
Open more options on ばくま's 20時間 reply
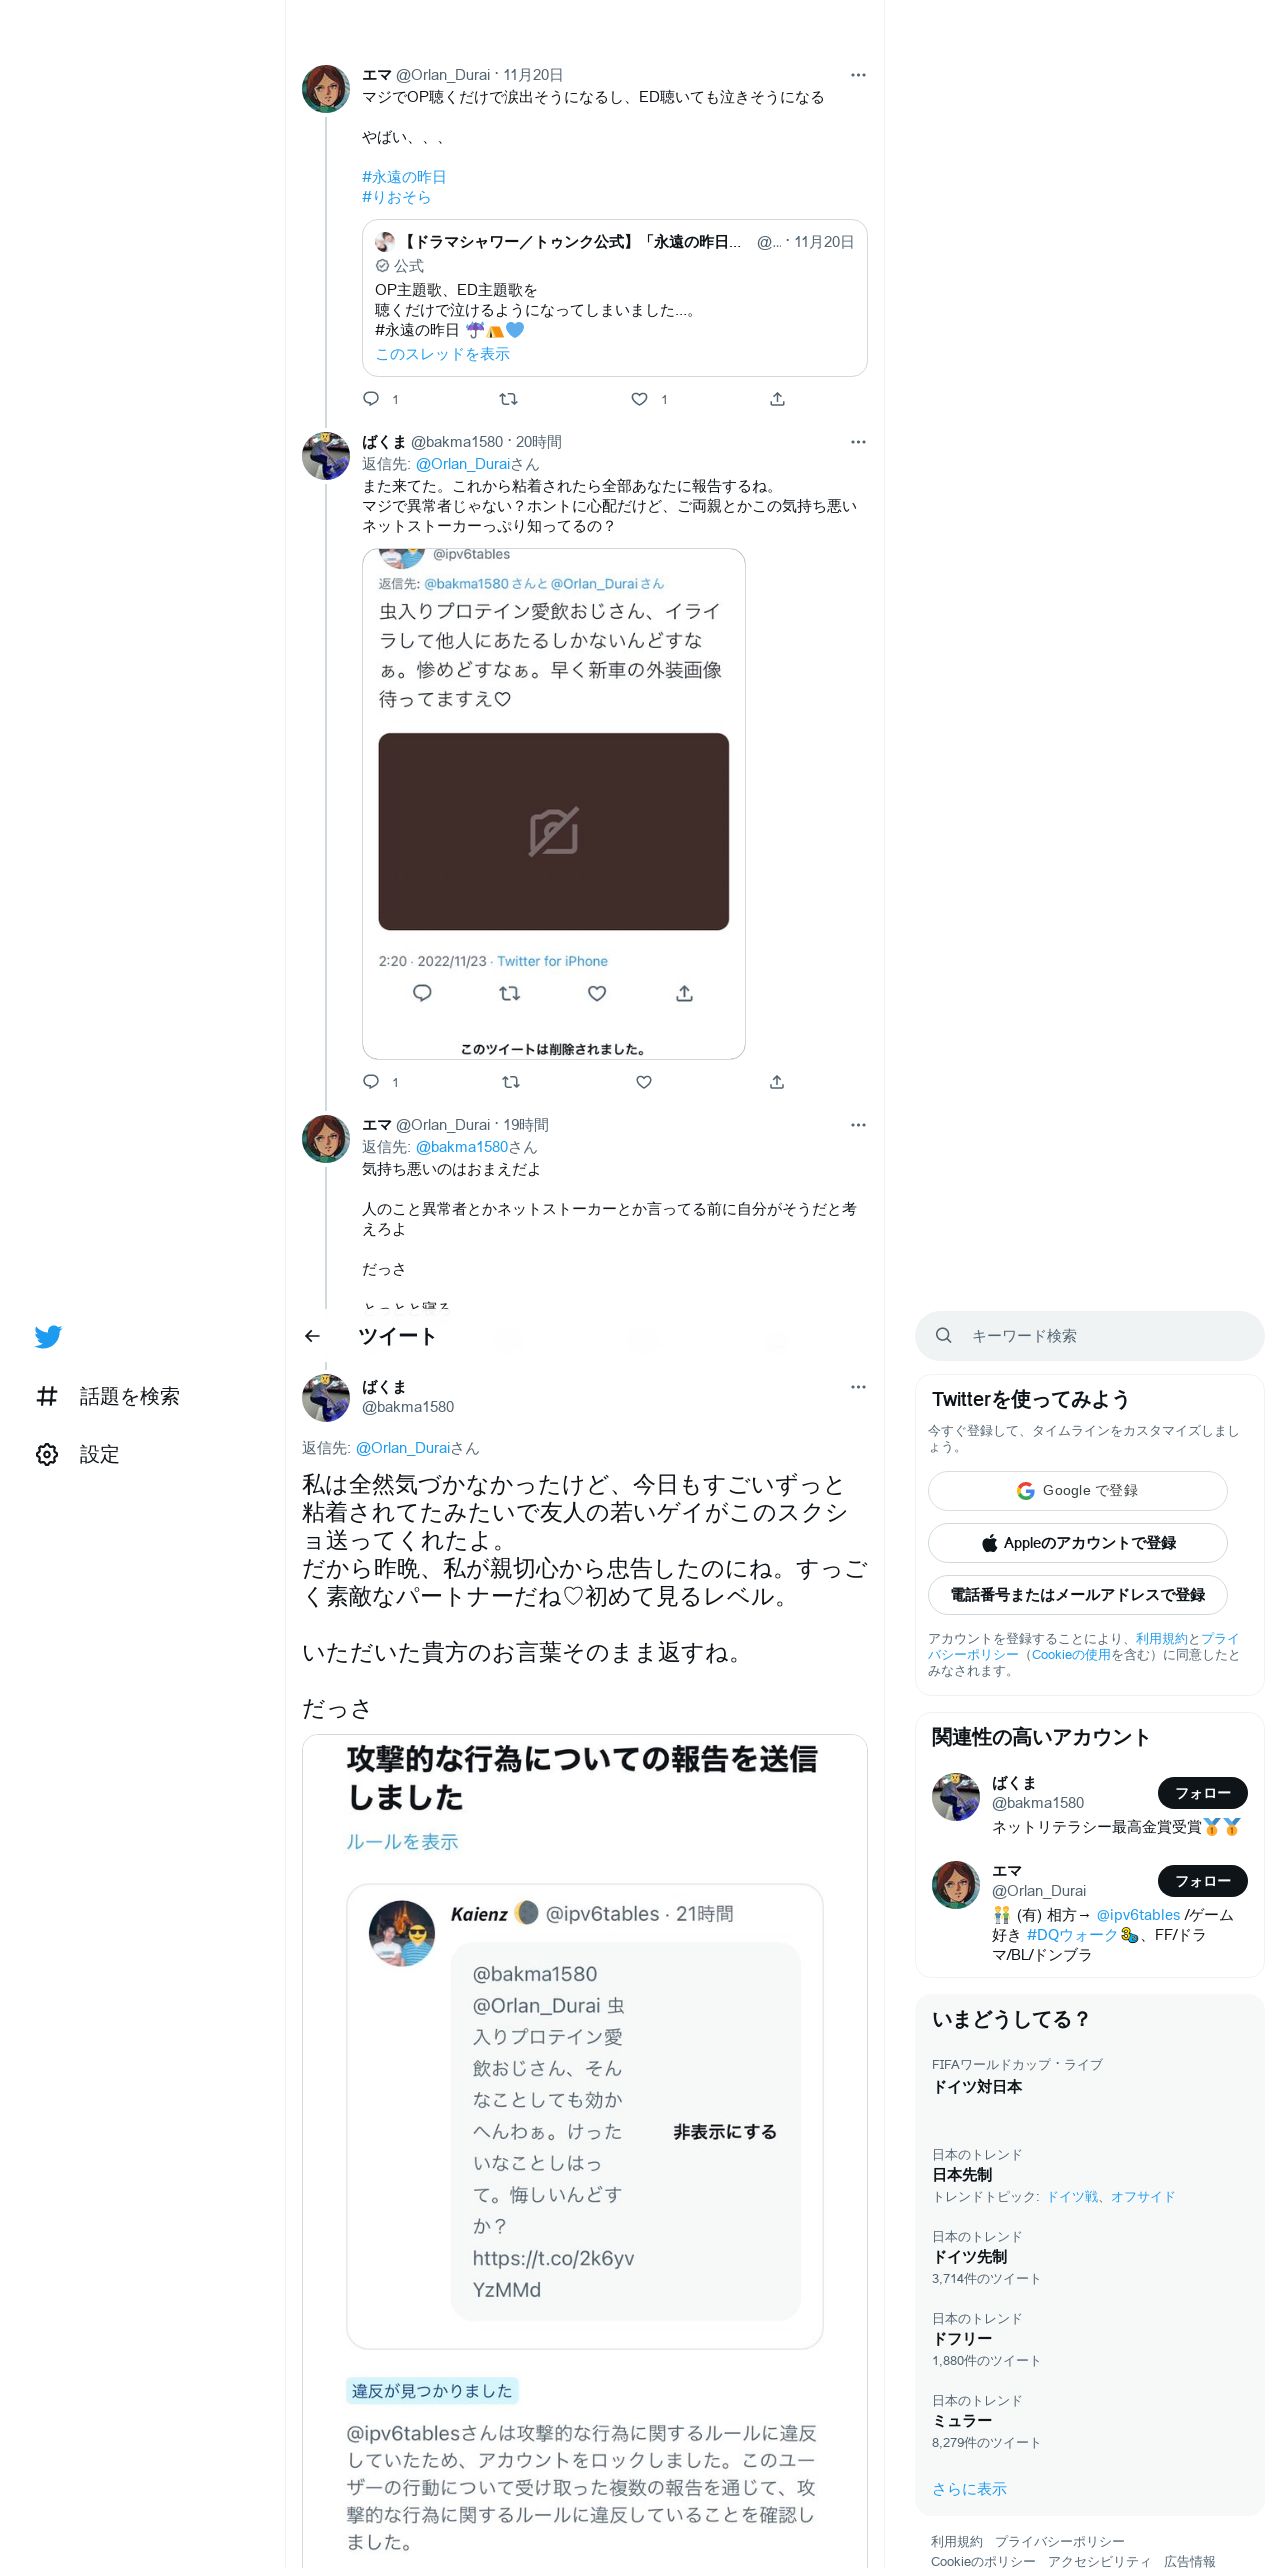pyautogui.click(x=858, y=442)
